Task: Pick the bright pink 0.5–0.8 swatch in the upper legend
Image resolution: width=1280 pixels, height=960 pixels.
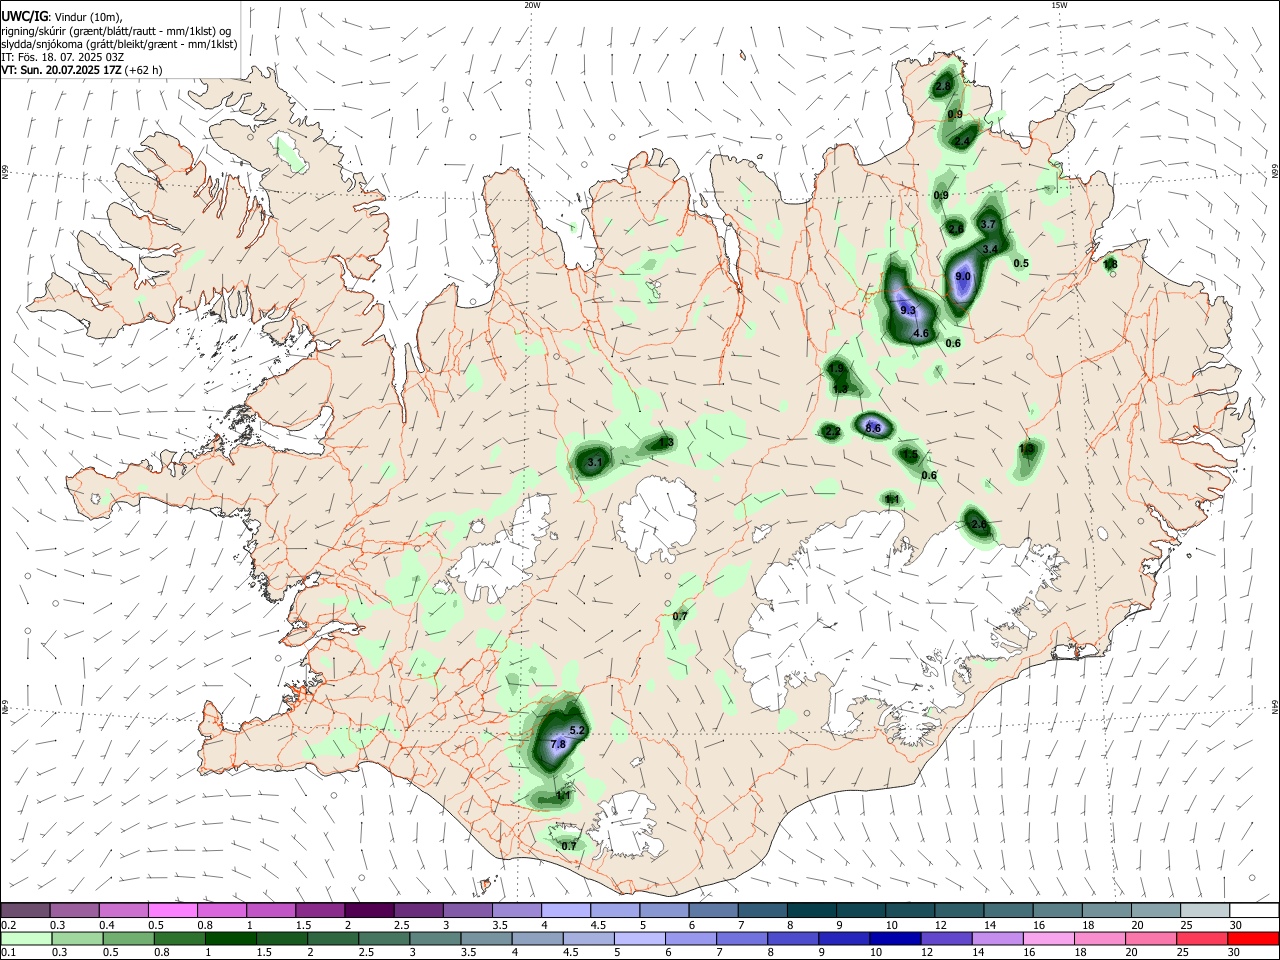Action: (x=172, y=911)
